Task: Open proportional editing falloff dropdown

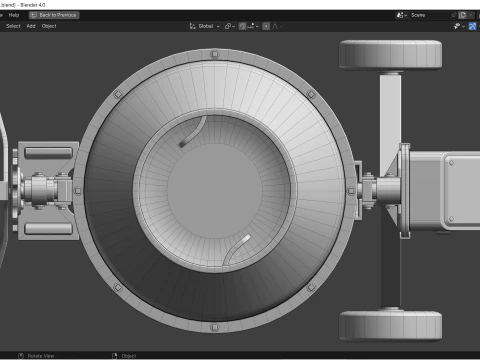Action: tap(276, 26)
